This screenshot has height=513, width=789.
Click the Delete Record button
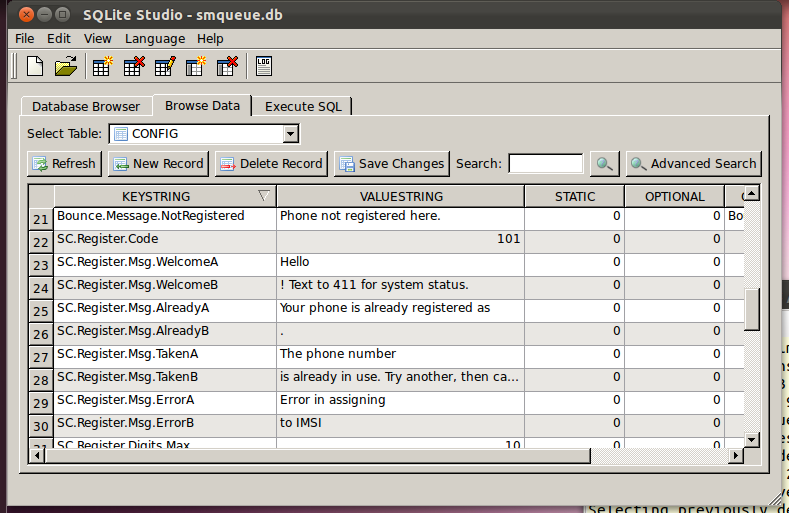coord(270,164)
